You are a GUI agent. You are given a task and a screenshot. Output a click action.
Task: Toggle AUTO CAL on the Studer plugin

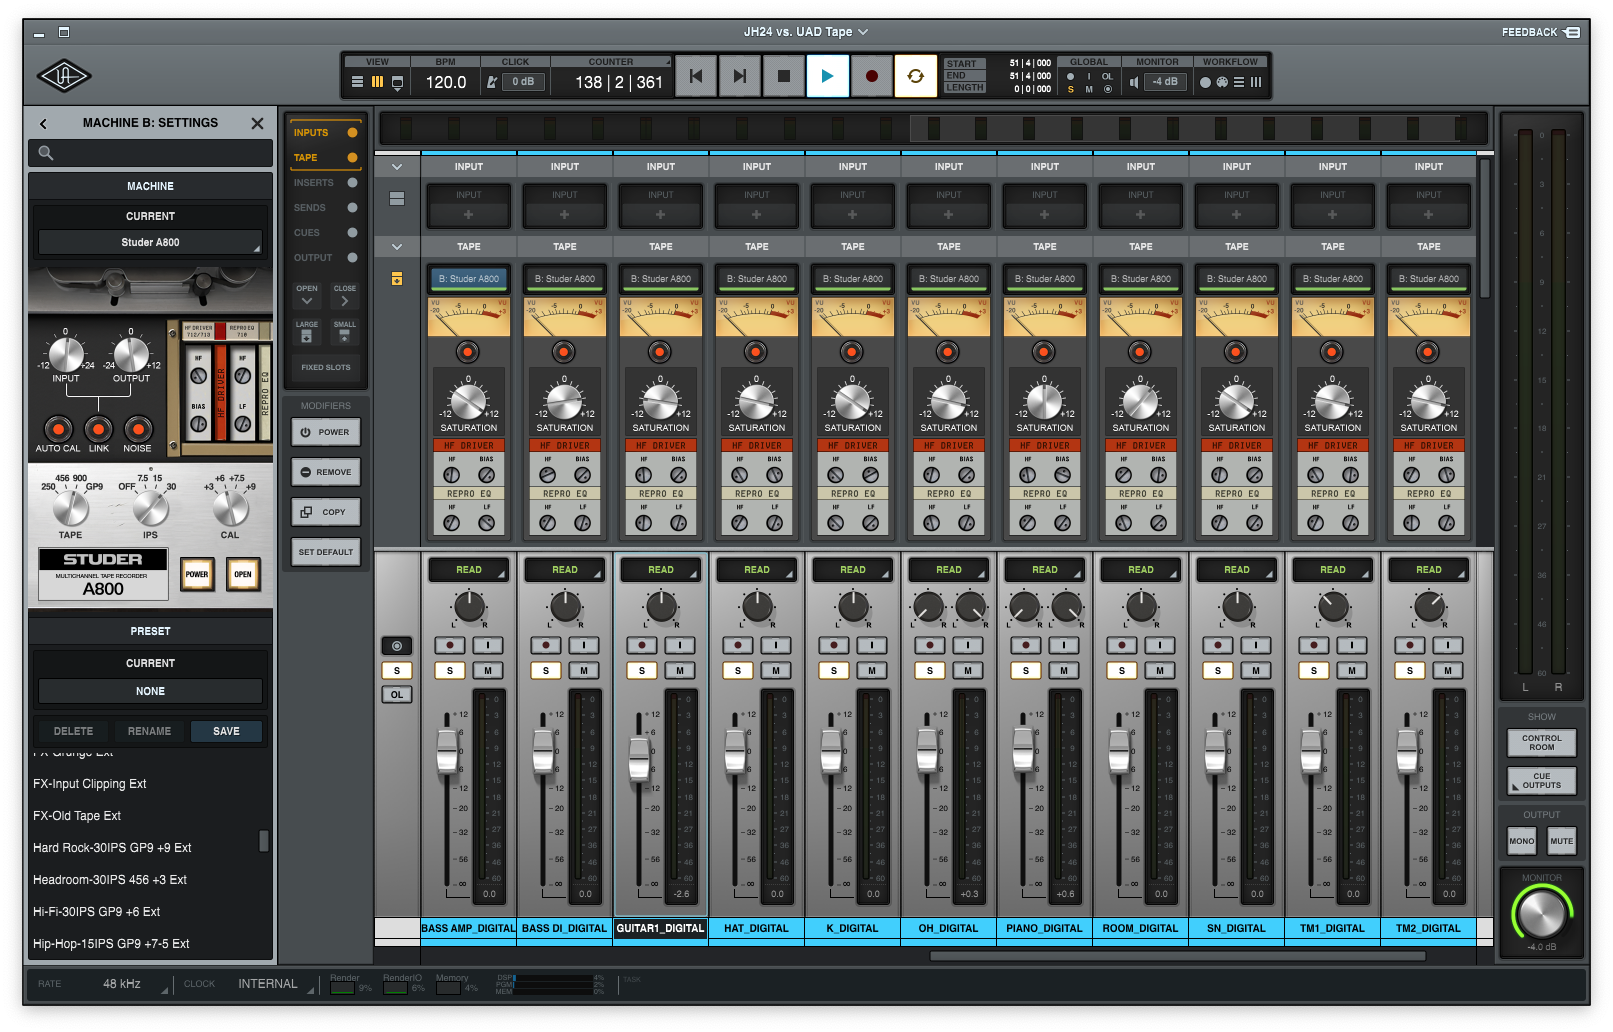point(58,430)
